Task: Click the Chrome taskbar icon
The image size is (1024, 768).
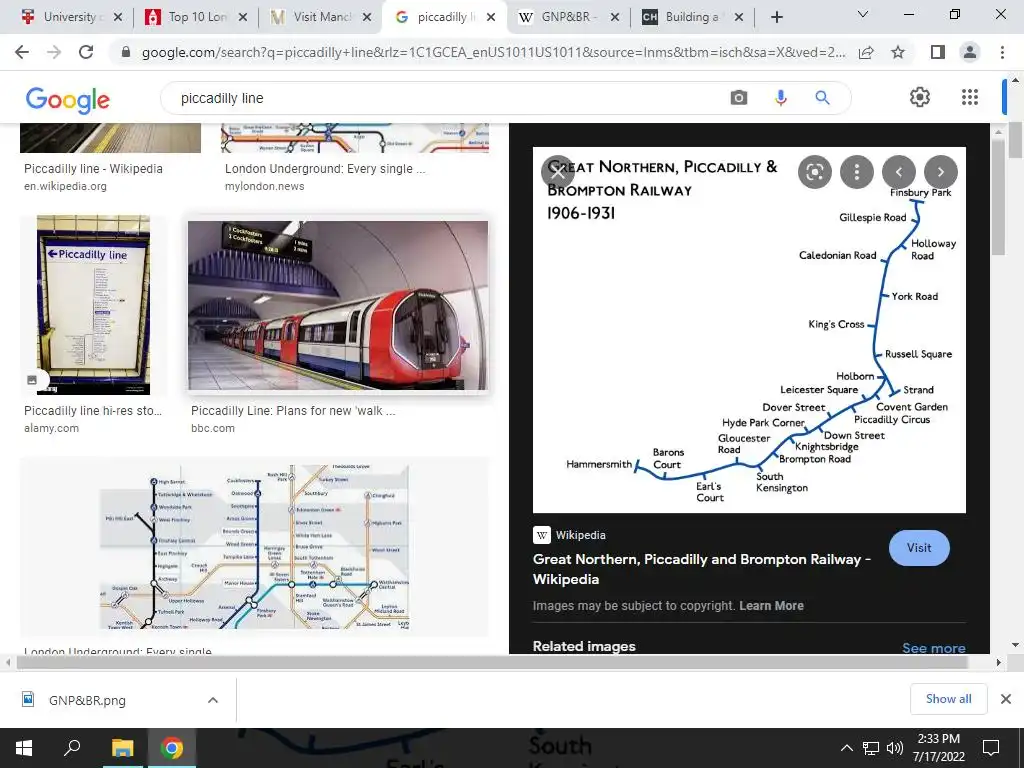Action: click(x=172, y=748)
